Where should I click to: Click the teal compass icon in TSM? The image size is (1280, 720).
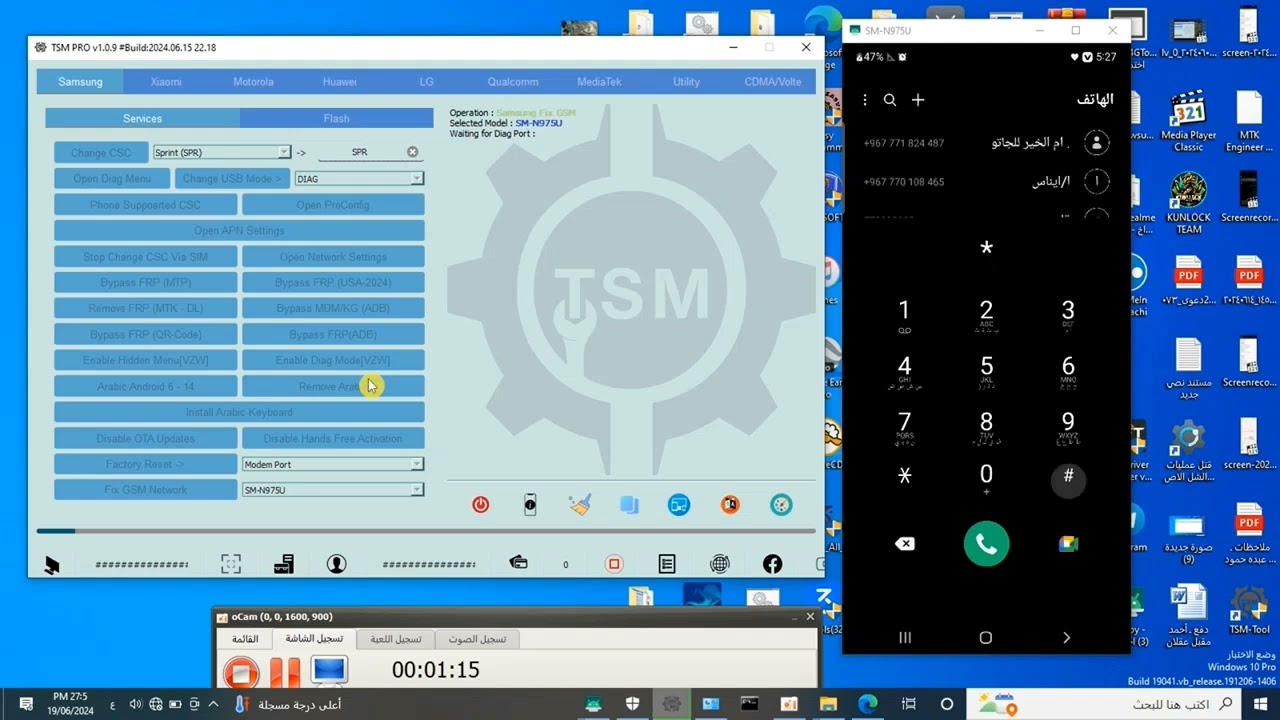[x=781, y=505]
